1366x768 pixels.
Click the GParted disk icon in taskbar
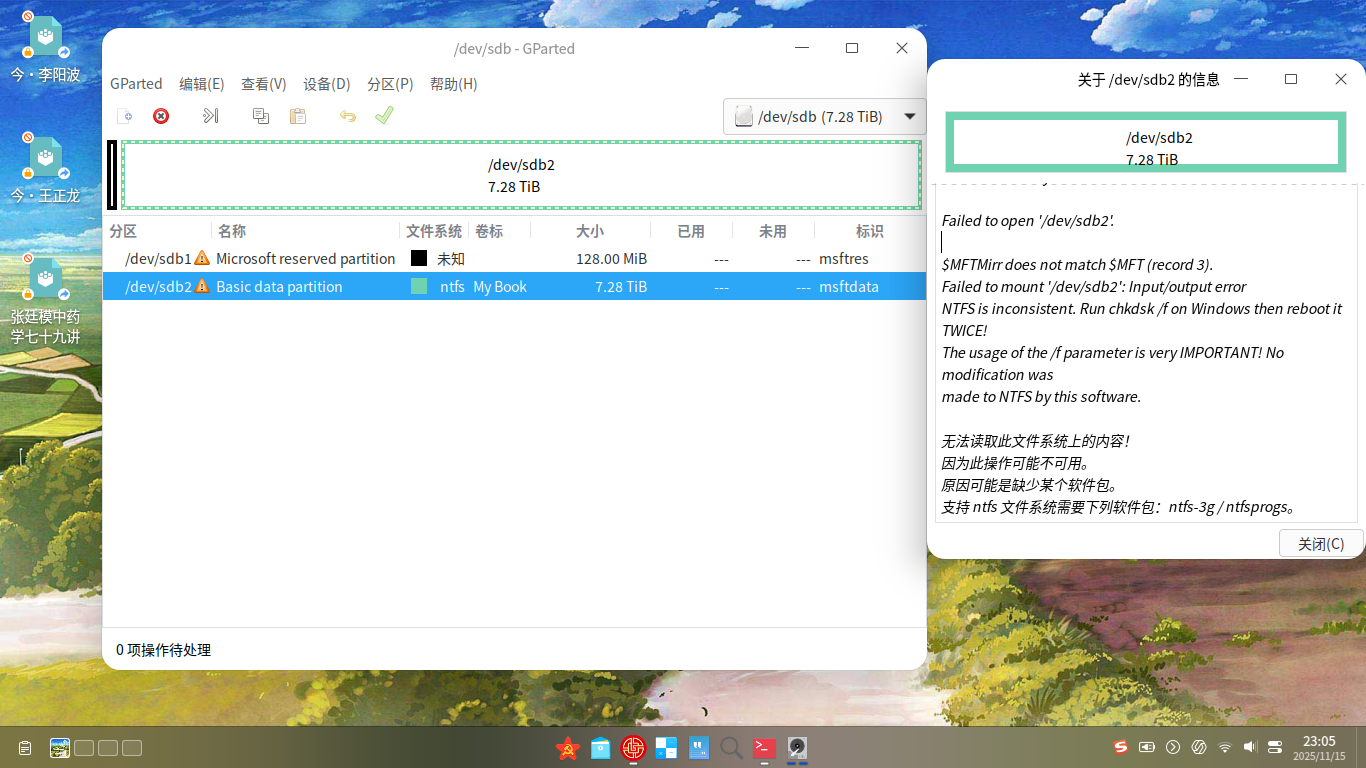coord(797,747)
